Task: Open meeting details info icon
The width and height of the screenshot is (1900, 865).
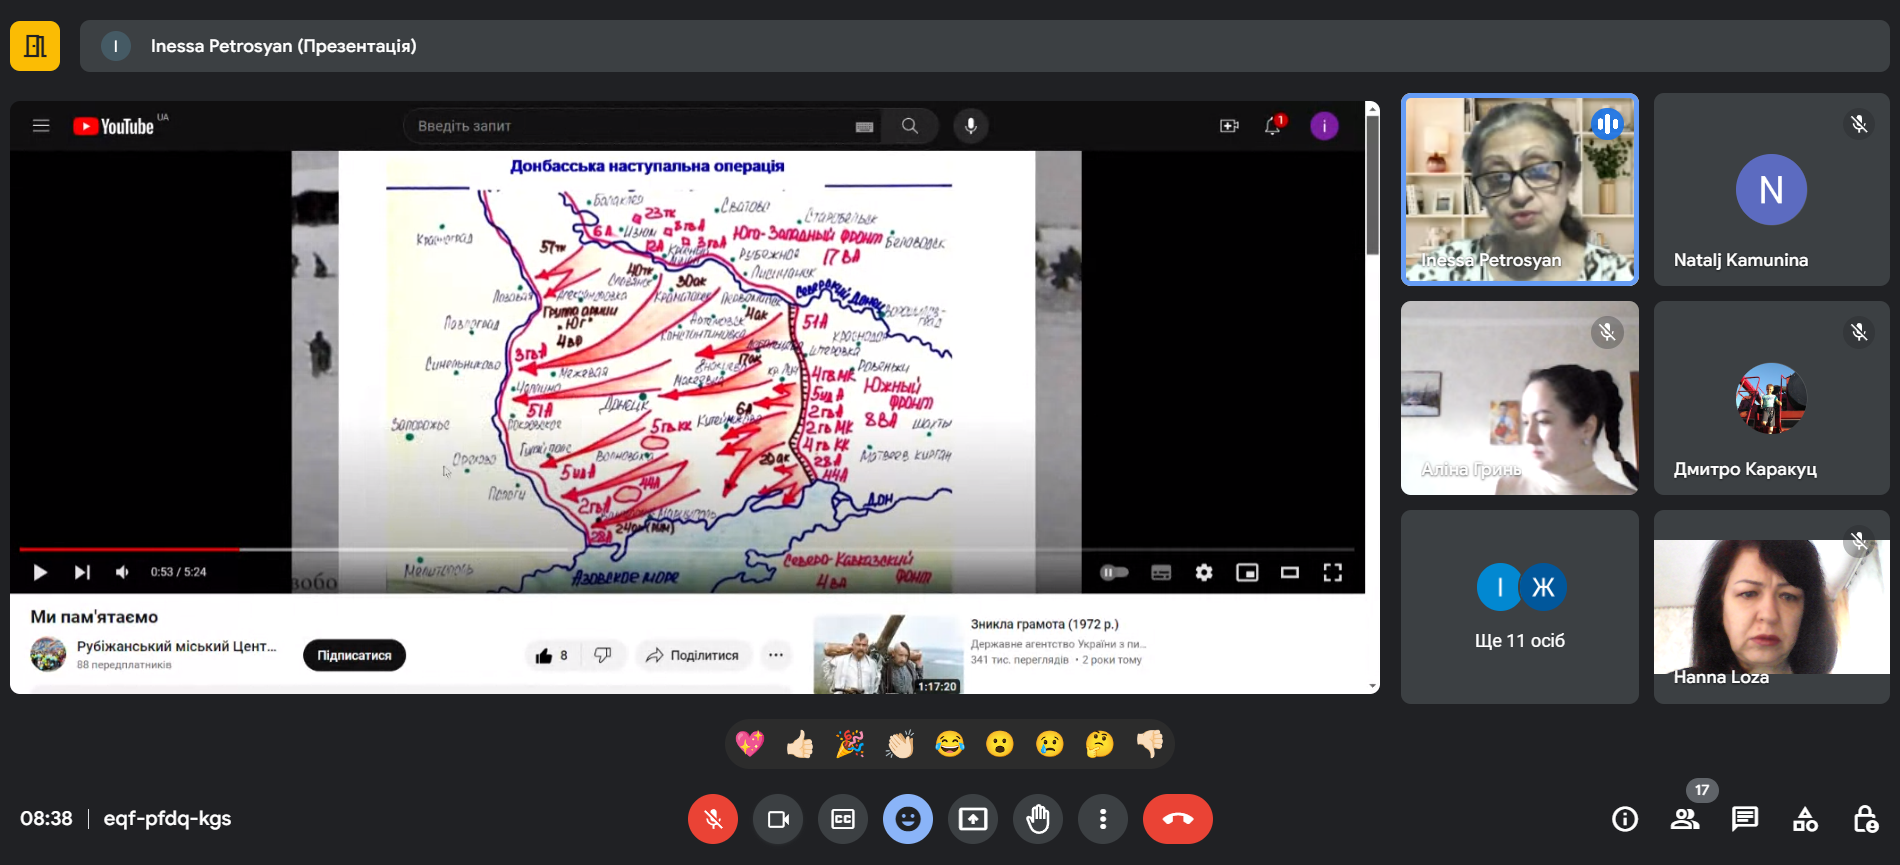Action: [1625, 819]
